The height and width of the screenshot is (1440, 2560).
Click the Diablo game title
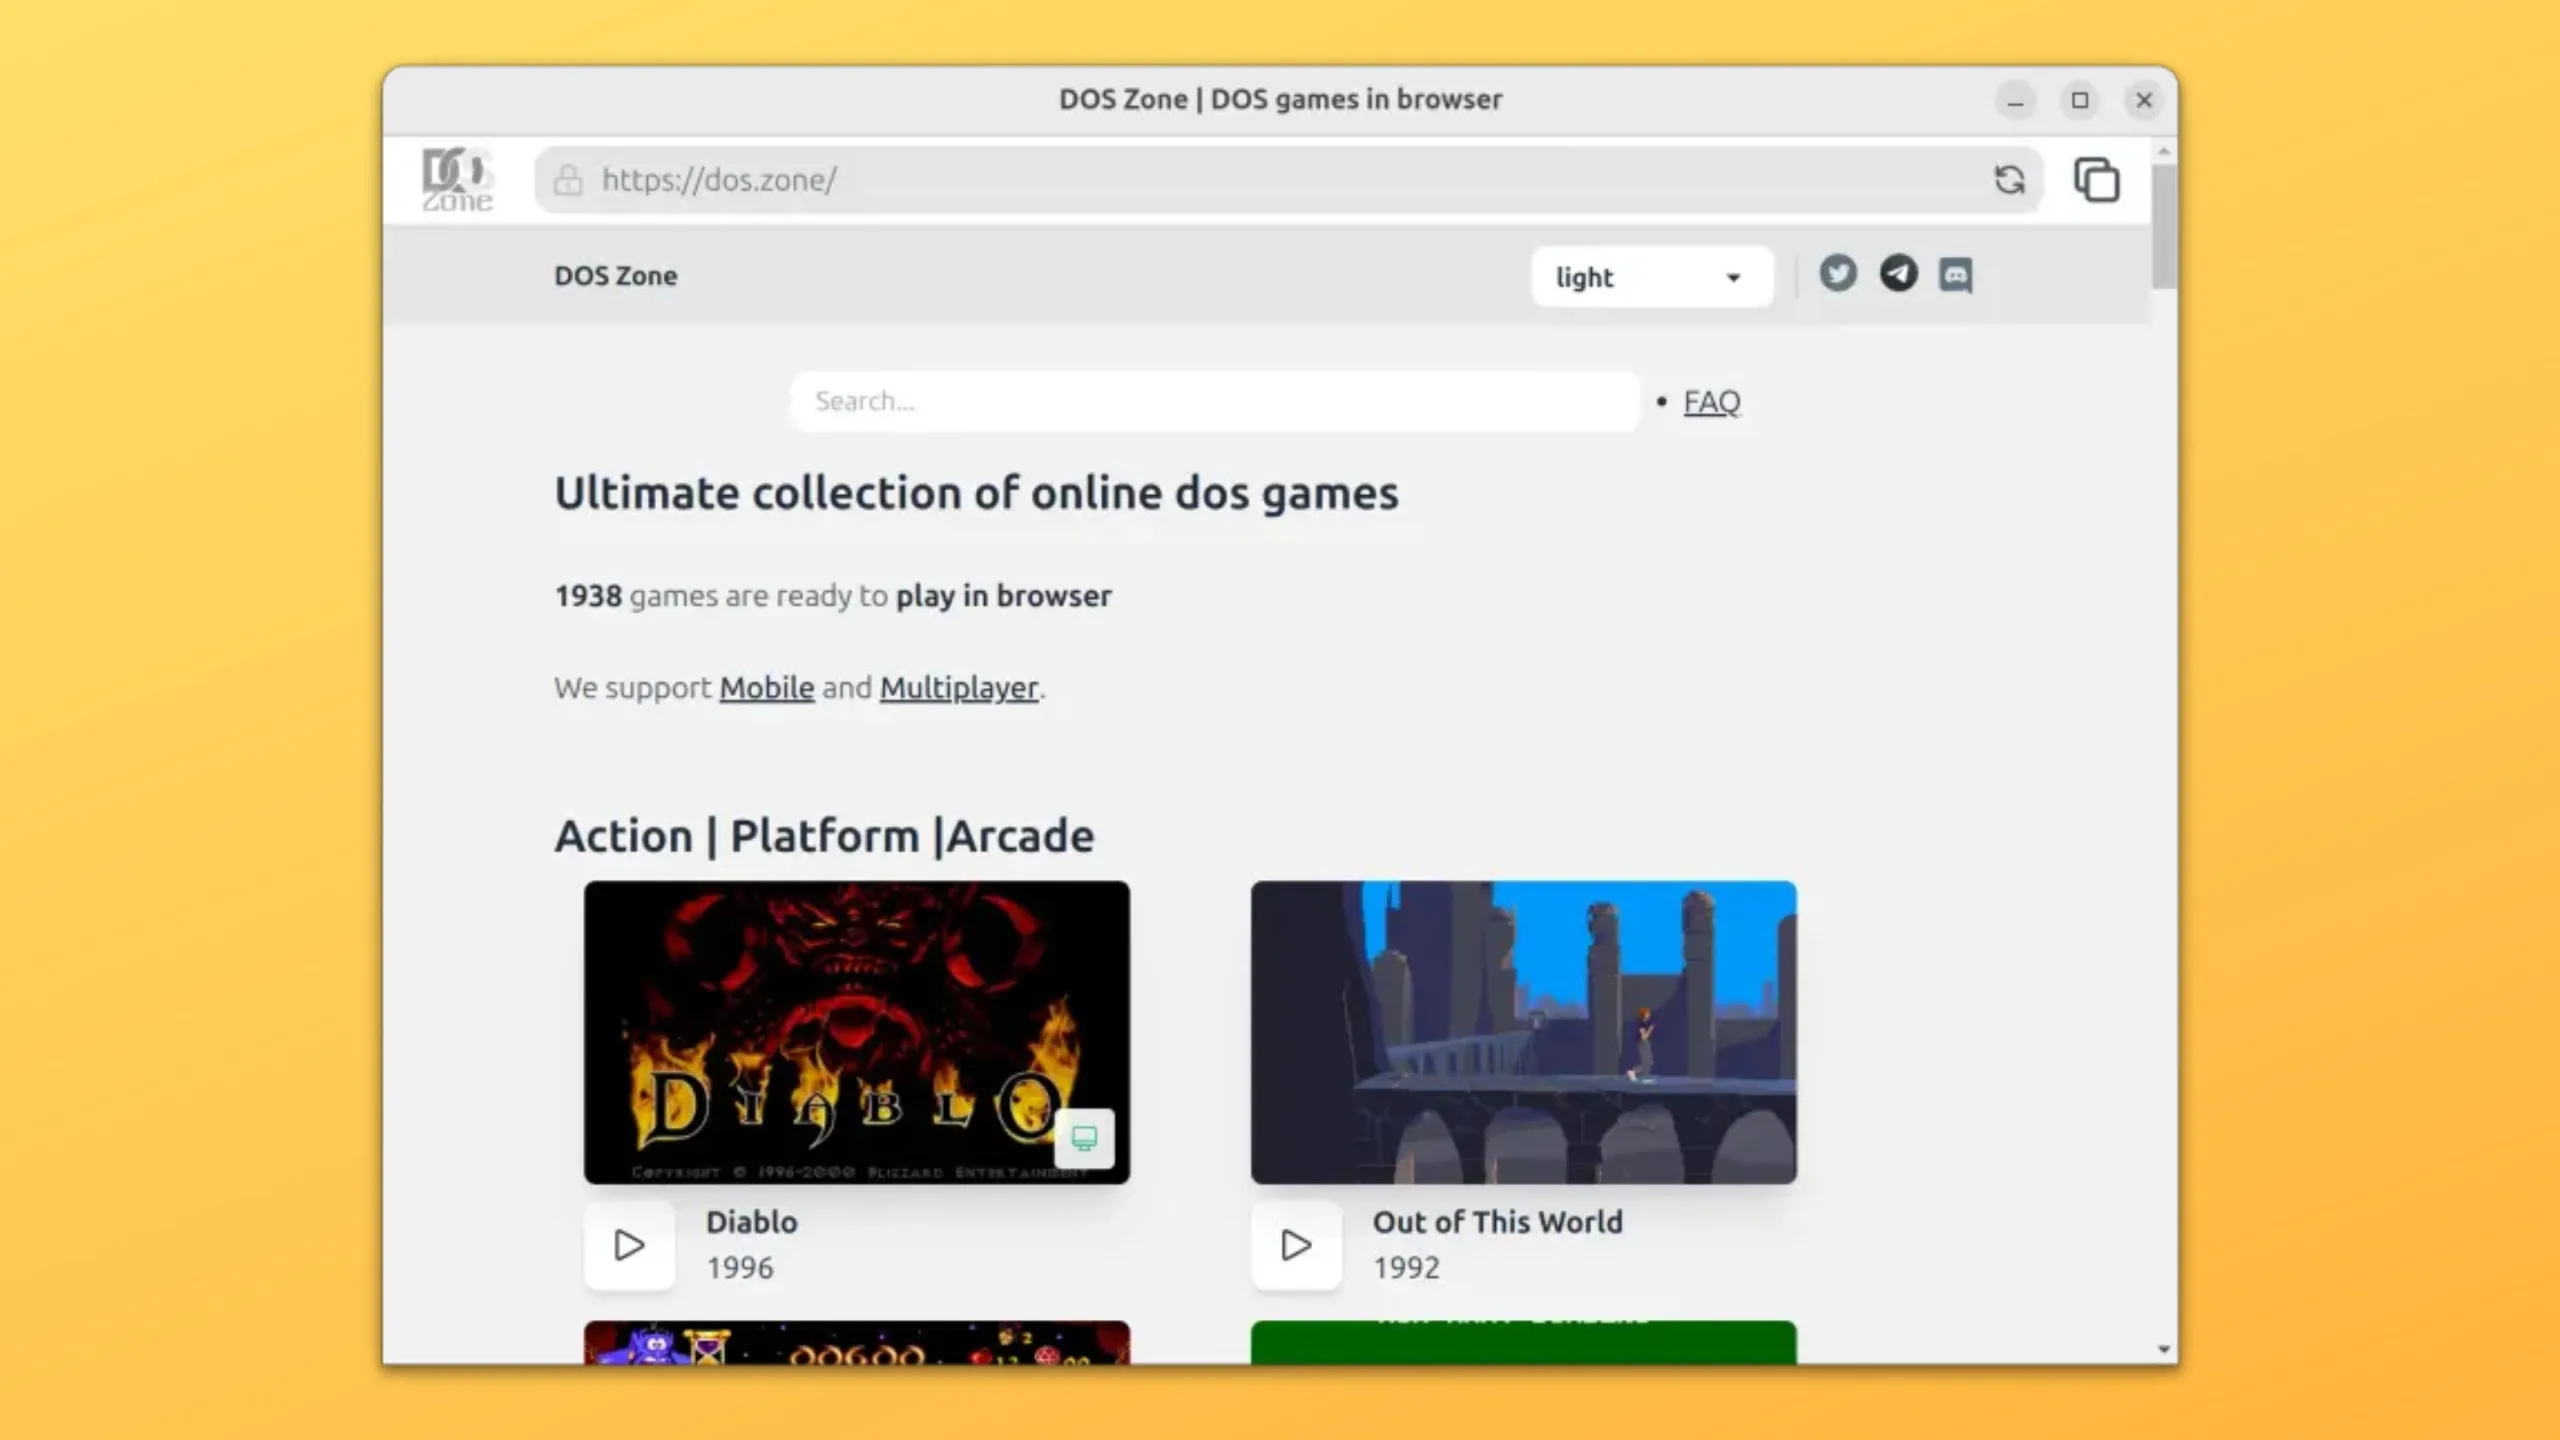click(752, 1222)
